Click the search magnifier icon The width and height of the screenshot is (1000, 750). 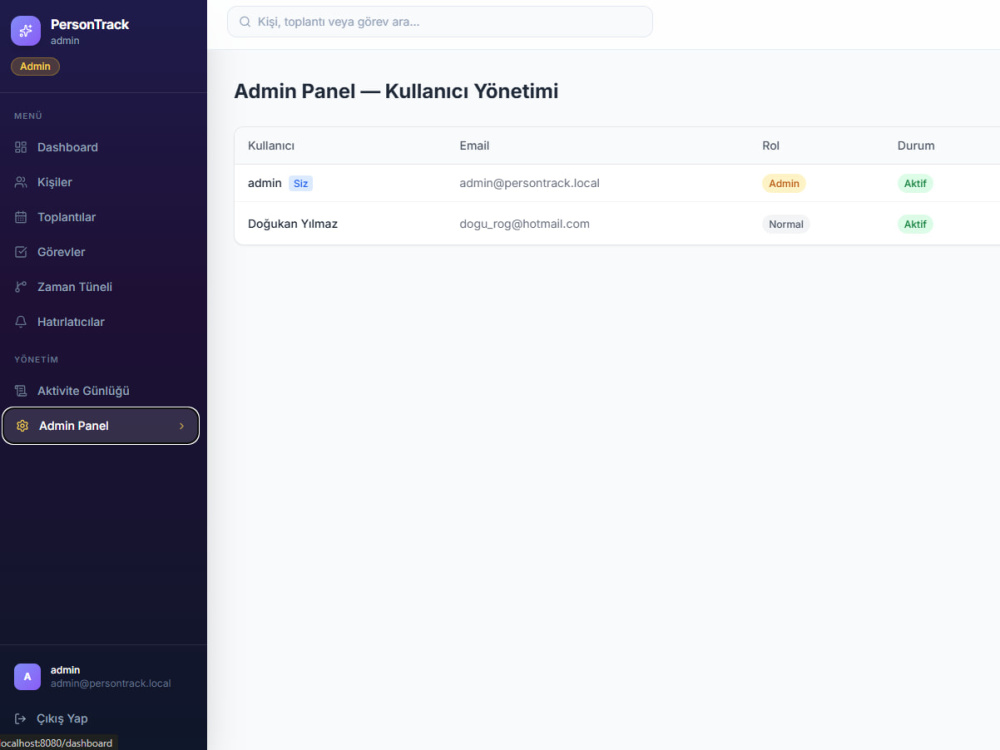pyautogui.click(x=245, y=22)
